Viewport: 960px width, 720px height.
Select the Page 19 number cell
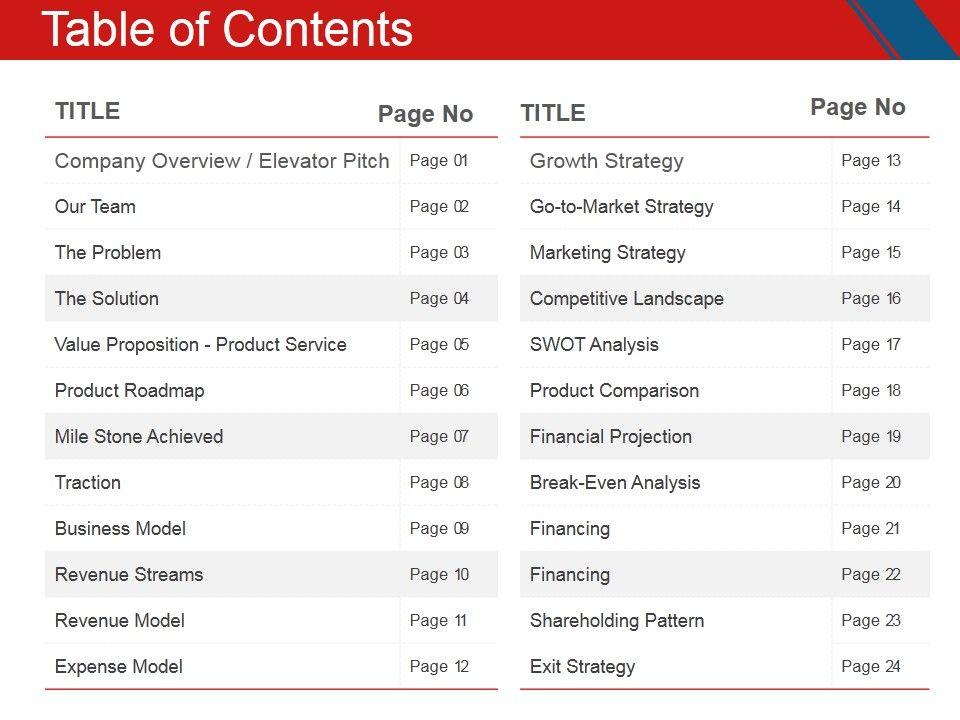point(871,437)
